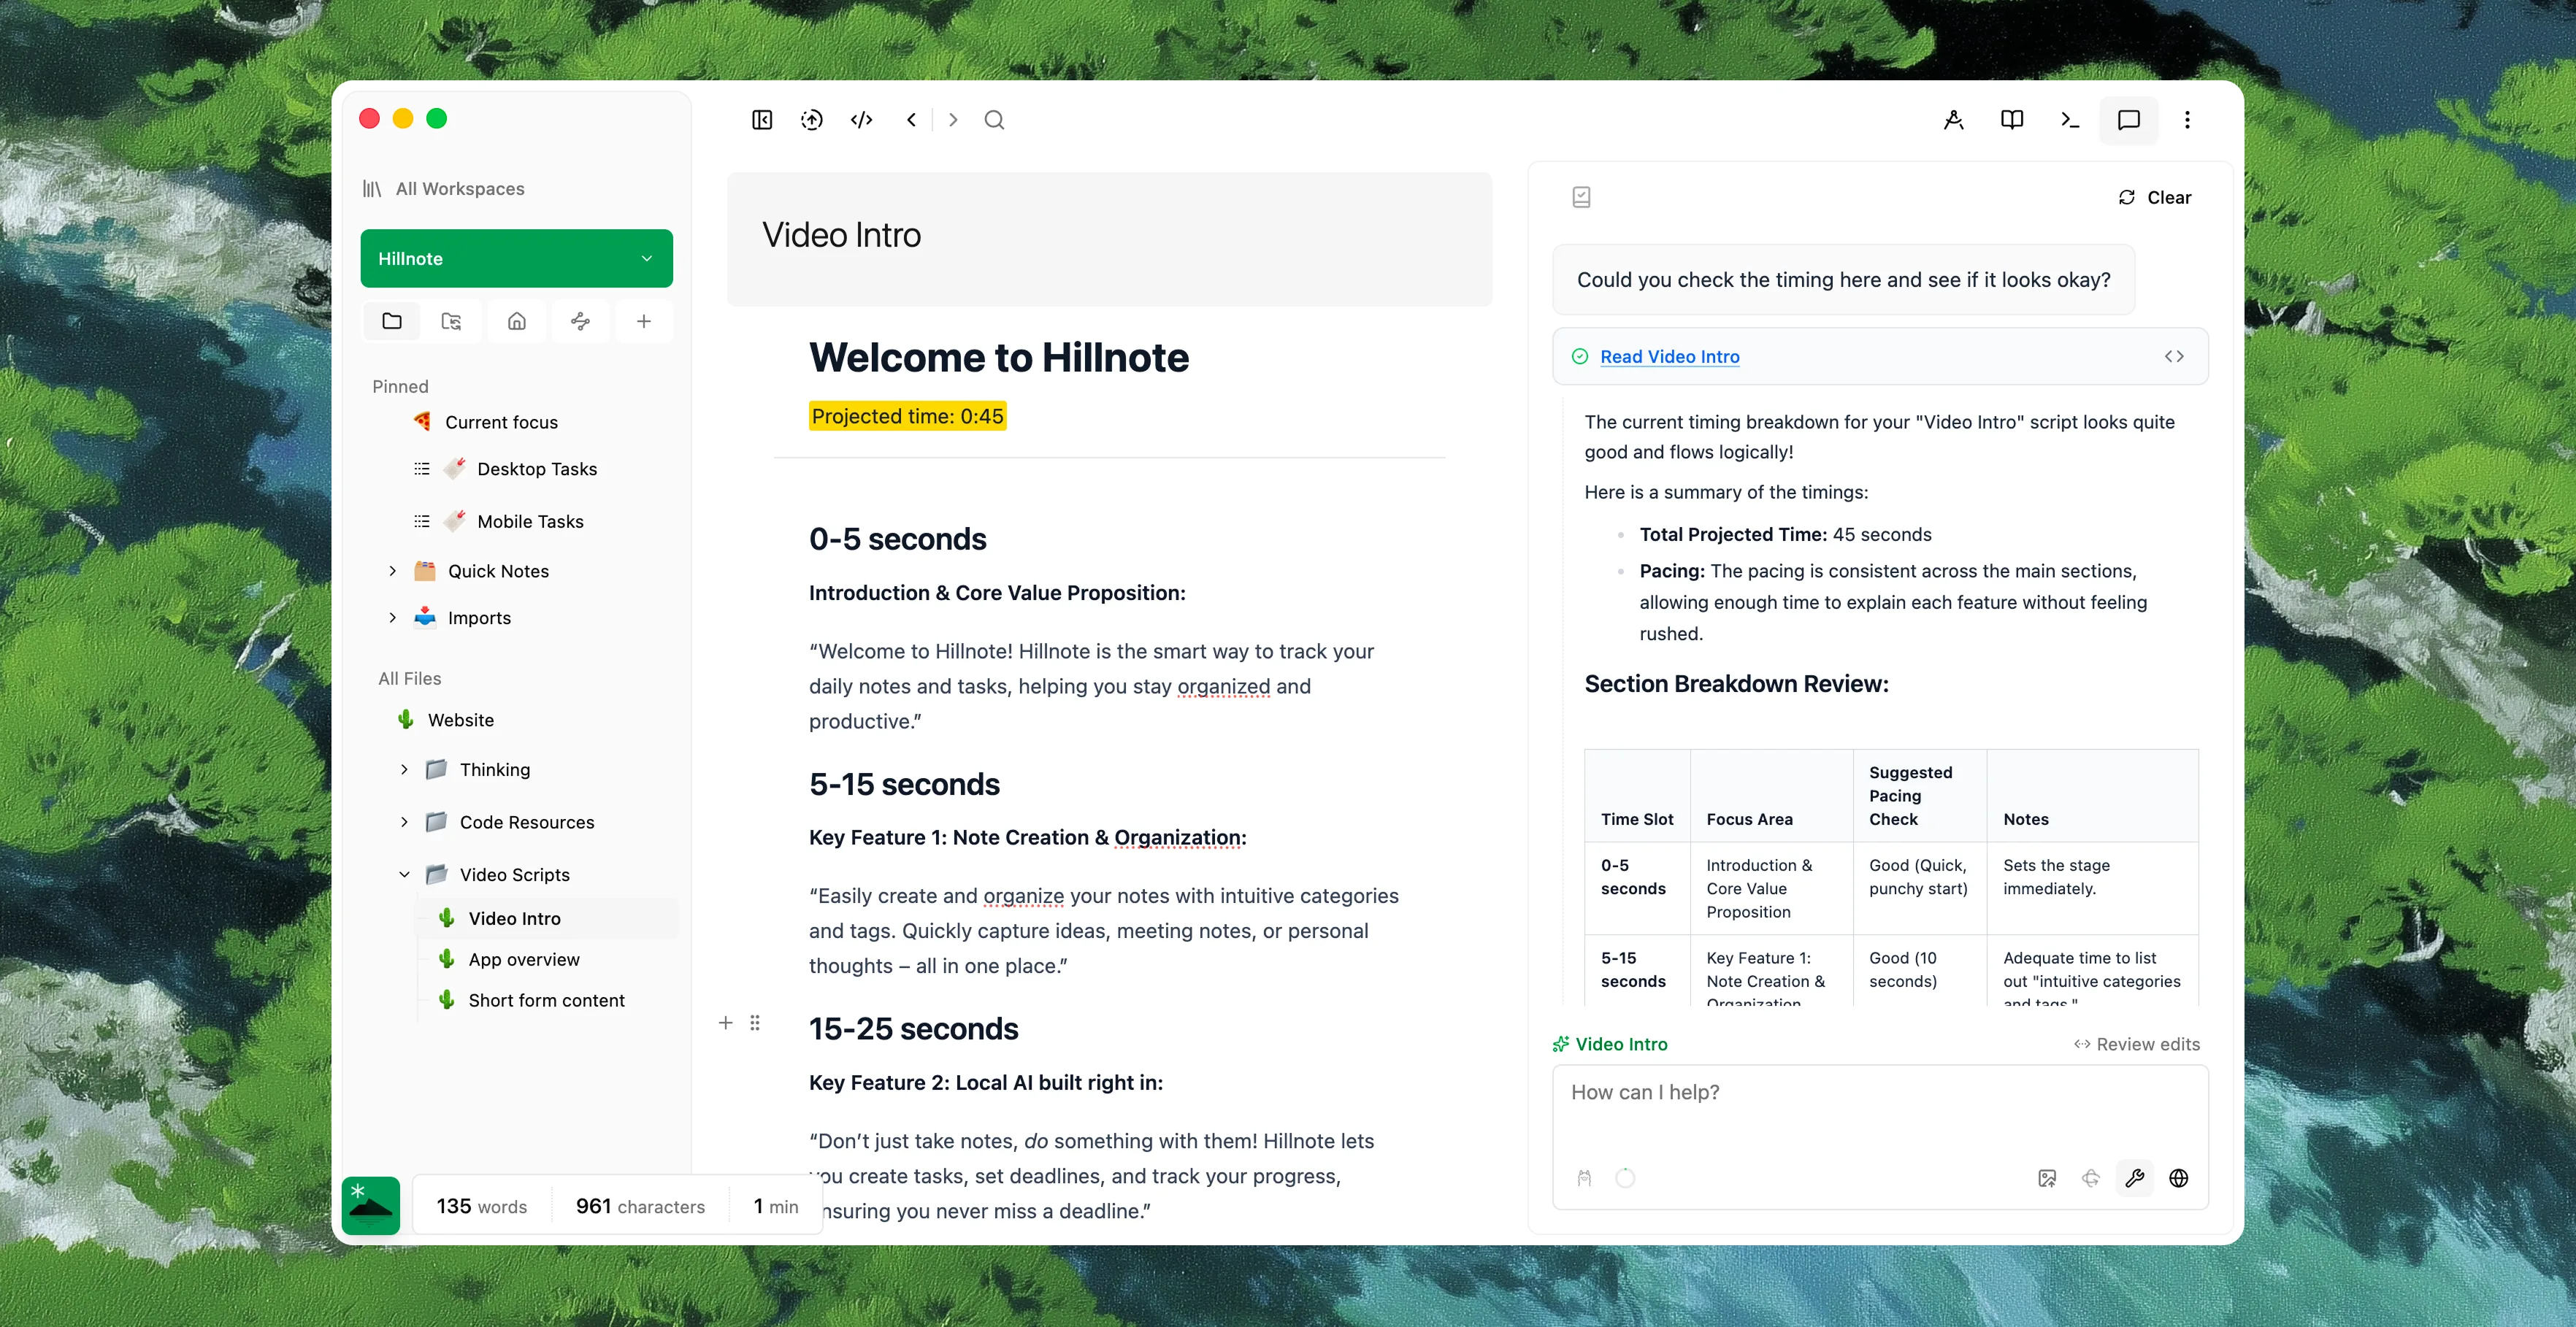This screenshot has width=2576, height=1327.
Task: Click the 5-15 seconds heading
Action: click(x=904, y=784)
